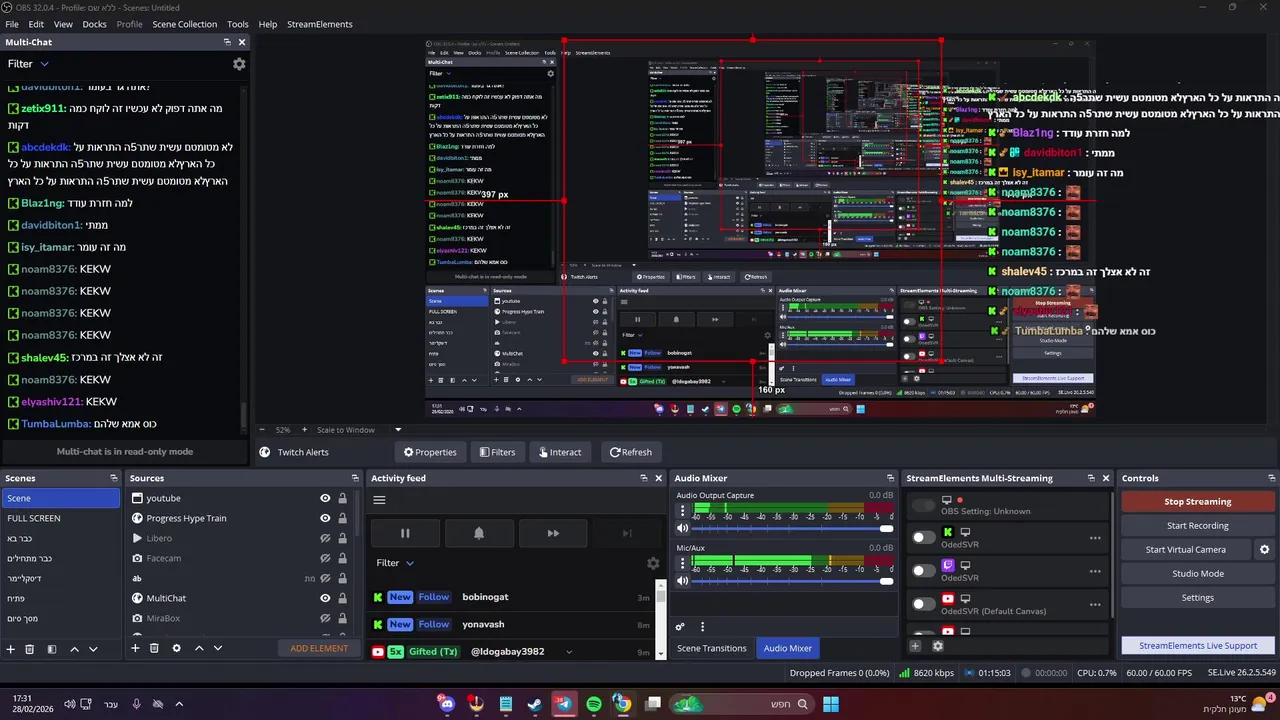Mute alerts with the bell button

pyautogui.click(x=479, y=533)
